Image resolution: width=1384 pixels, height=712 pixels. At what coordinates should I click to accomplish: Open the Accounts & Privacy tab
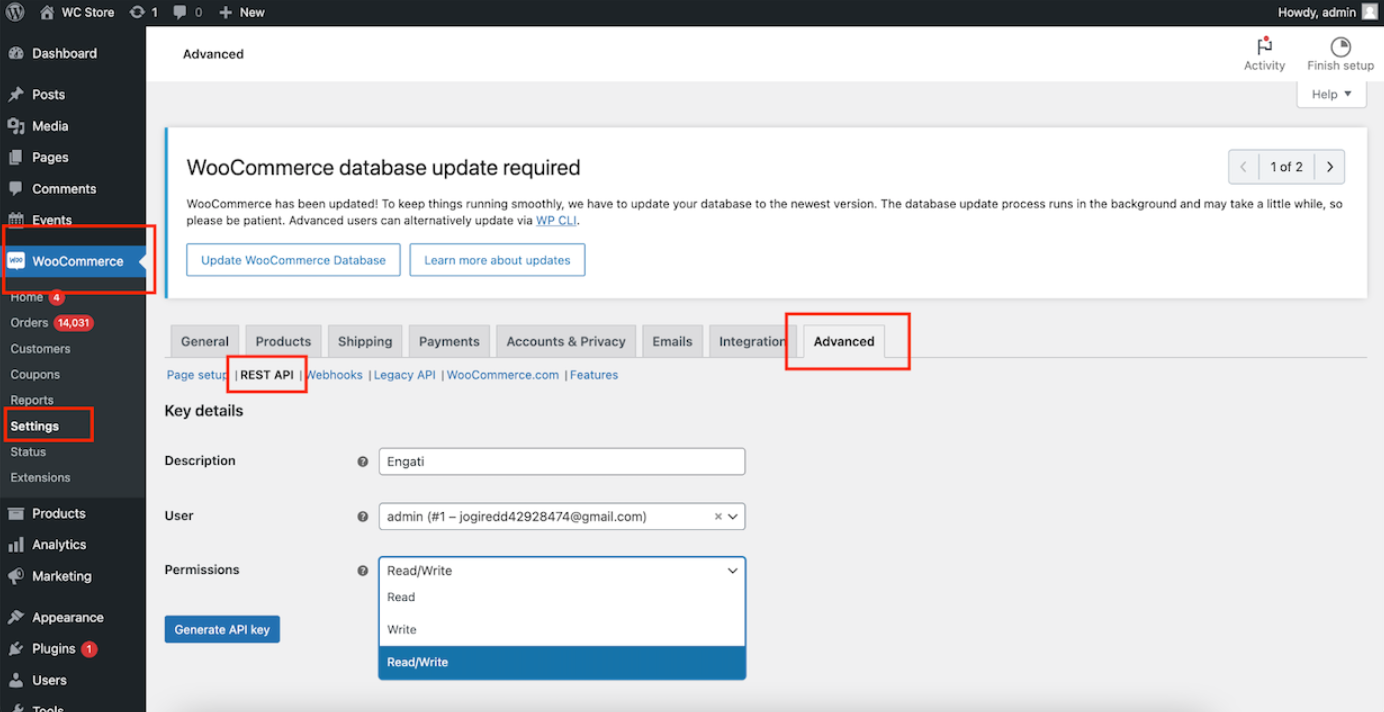click(565, 341)
